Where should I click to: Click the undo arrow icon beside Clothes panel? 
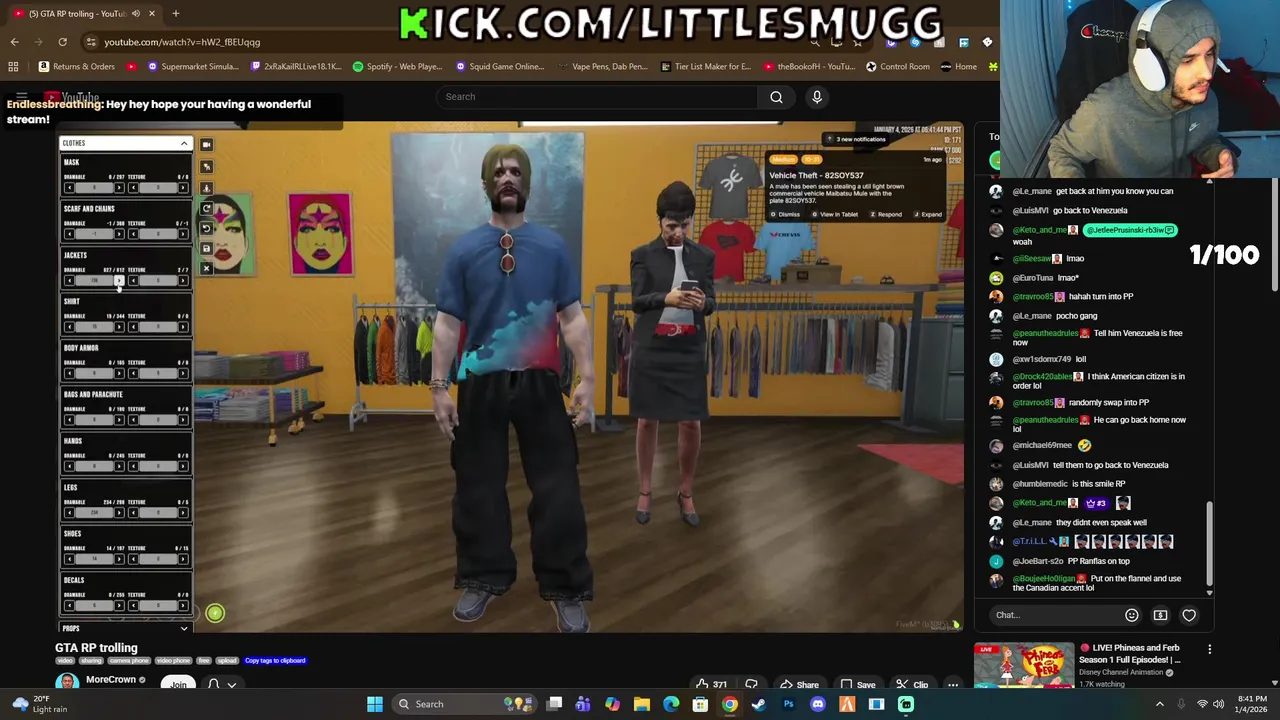click(206, 228)
